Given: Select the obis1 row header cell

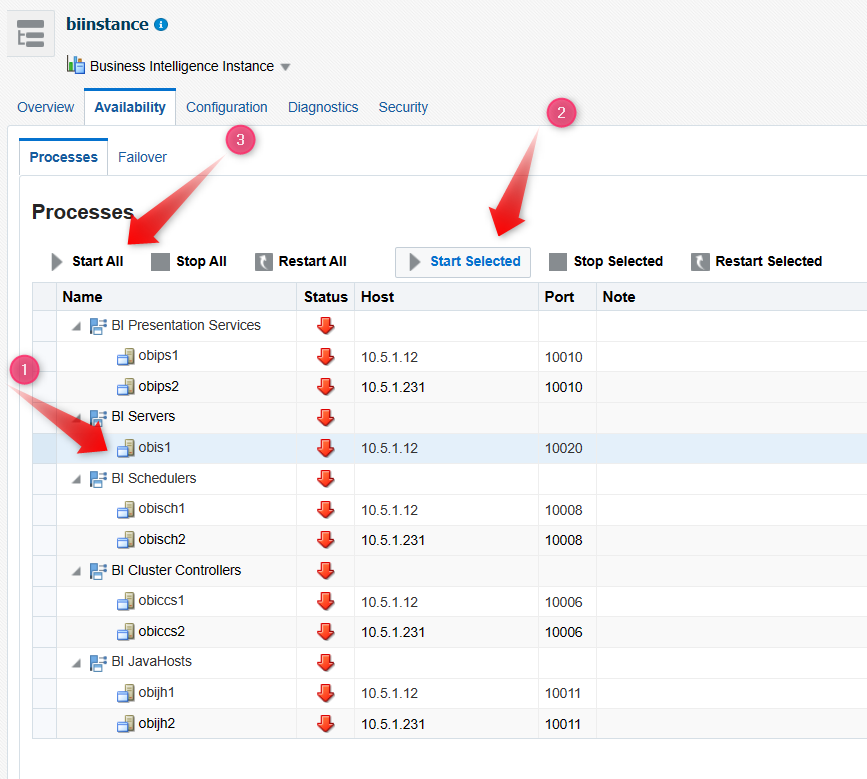Looking at the screenshot, I should 44,448.
